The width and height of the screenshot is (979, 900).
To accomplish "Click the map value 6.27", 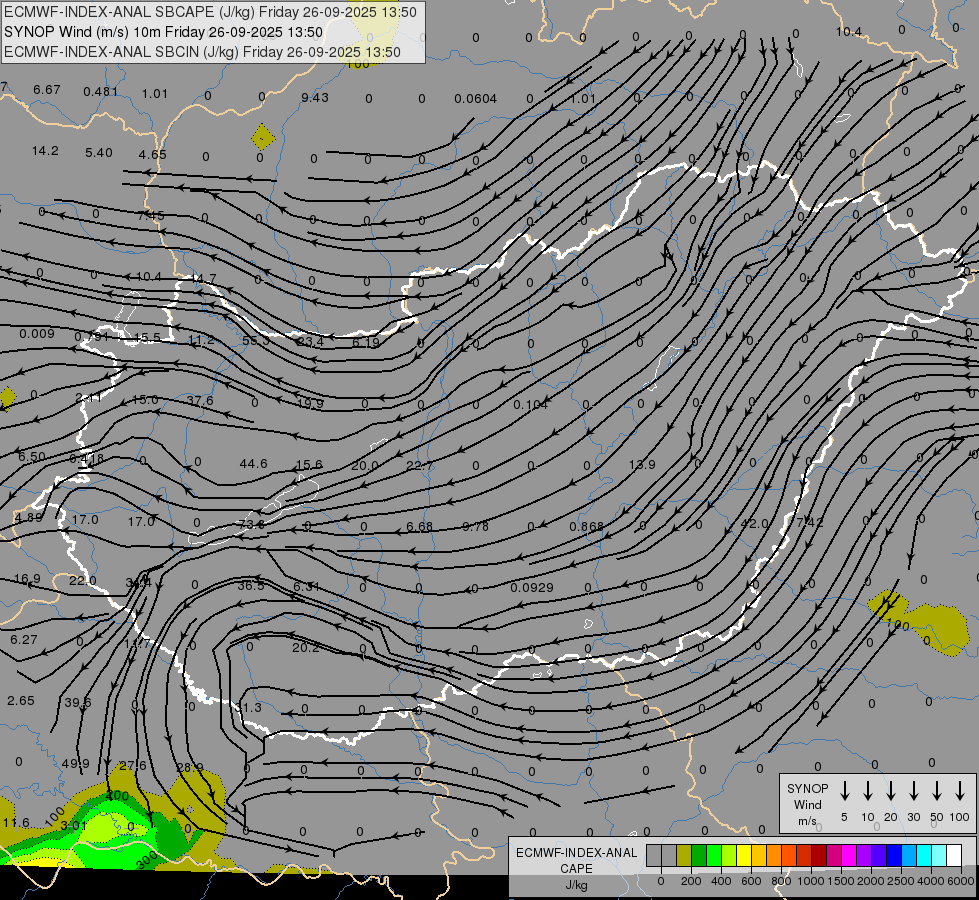I will (24, 639).
